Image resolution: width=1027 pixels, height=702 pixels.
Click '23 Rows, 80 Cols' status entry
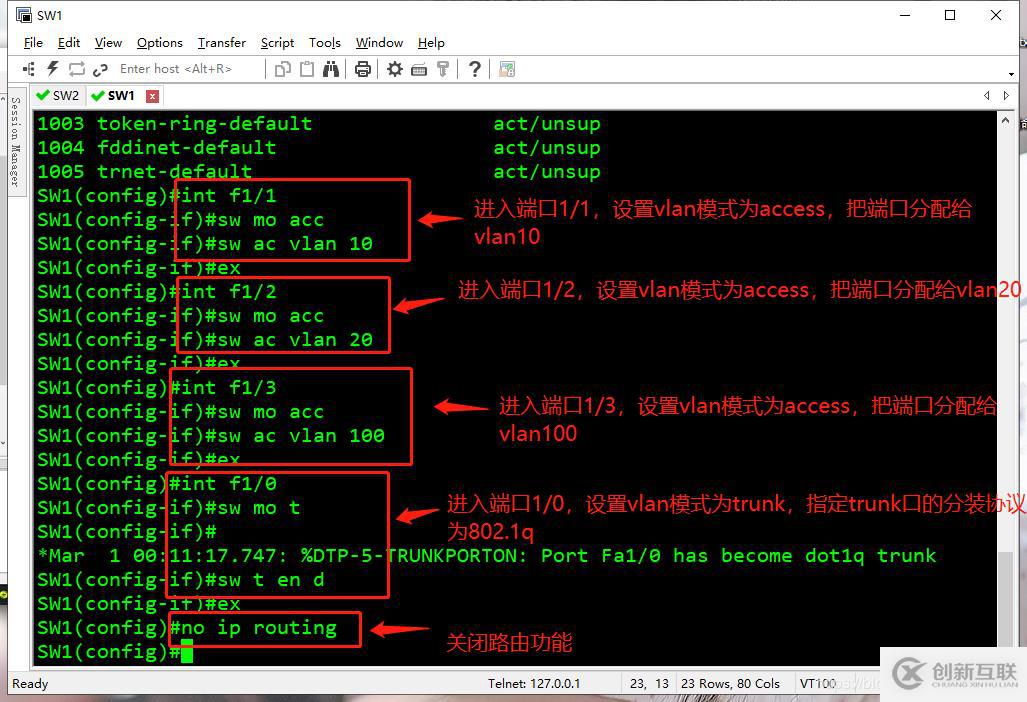click(x=730, y=683)
